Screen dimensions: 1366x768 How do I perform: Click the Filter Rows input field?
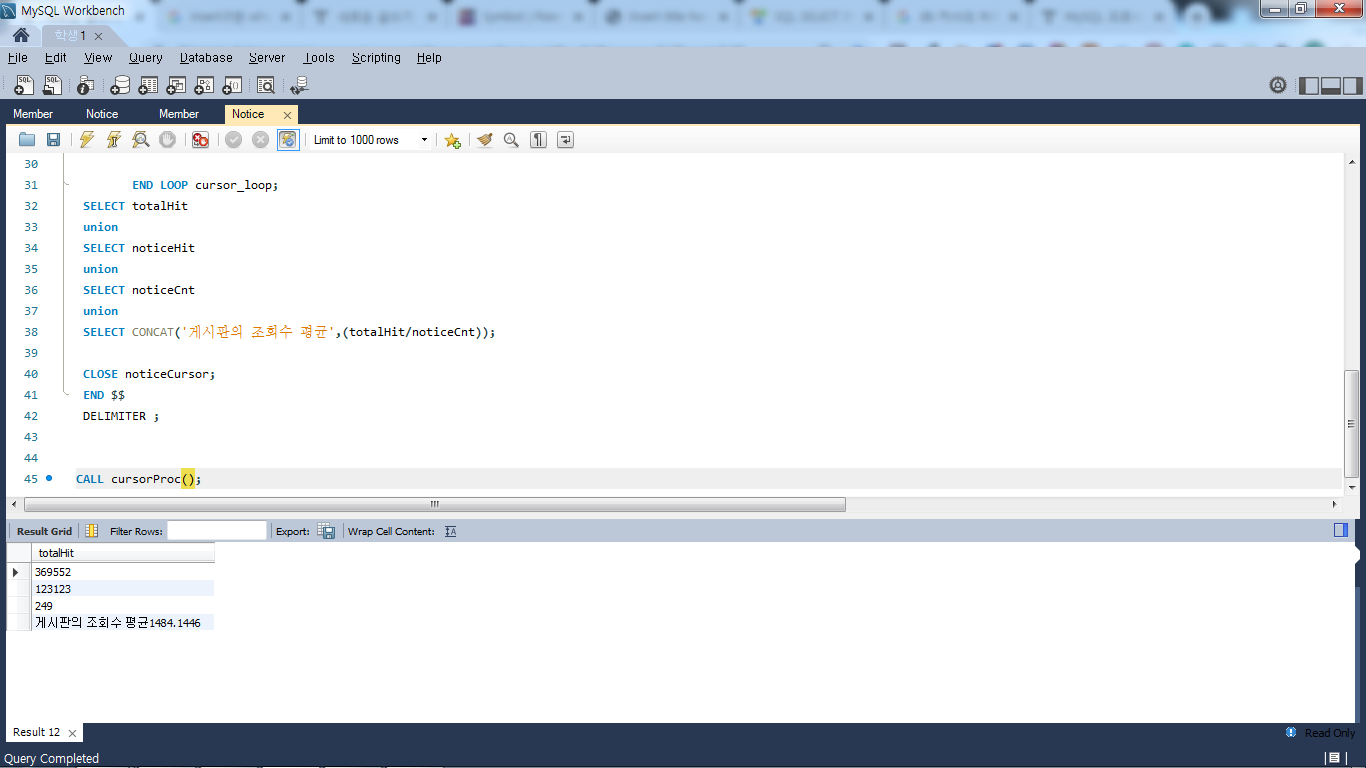tap(217, 531)
